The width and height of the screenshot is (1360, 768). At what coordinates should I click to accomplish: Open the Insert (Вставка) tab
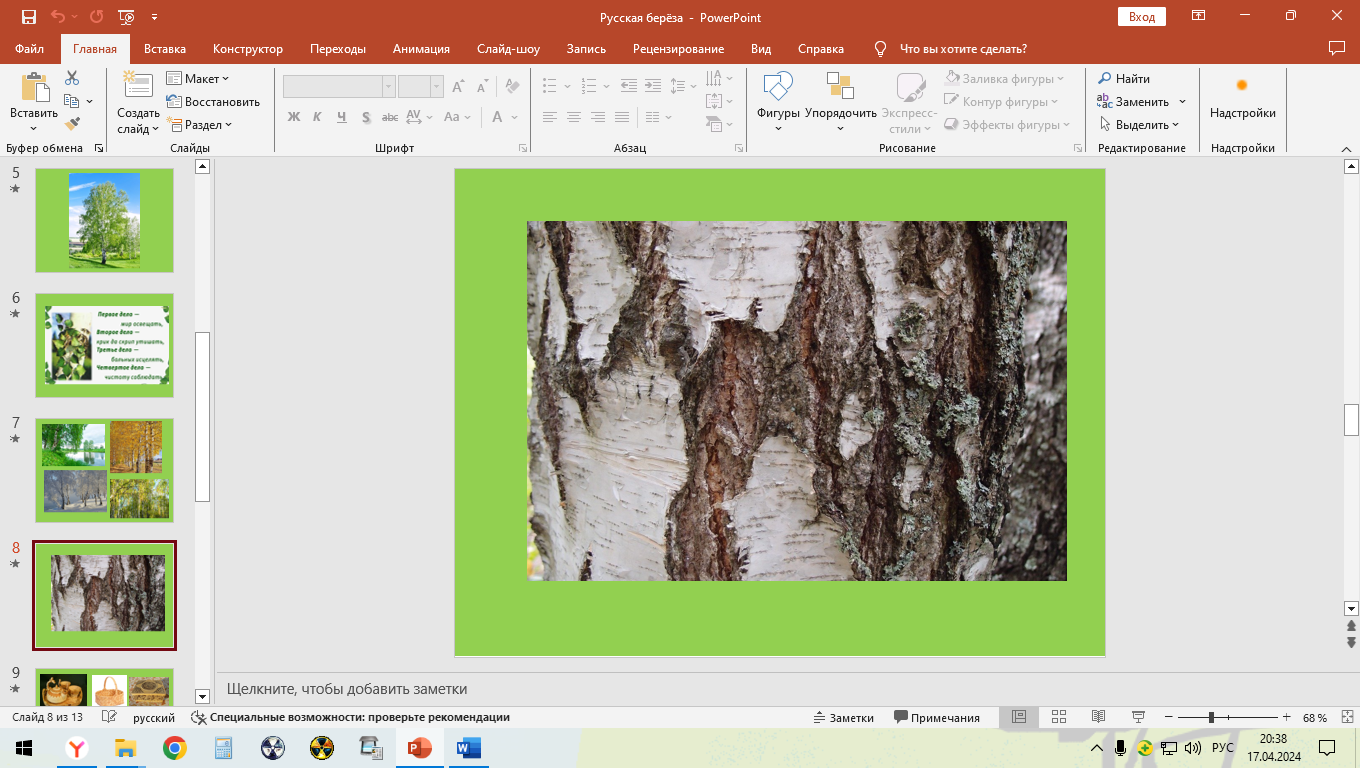(x=165, y=49)
